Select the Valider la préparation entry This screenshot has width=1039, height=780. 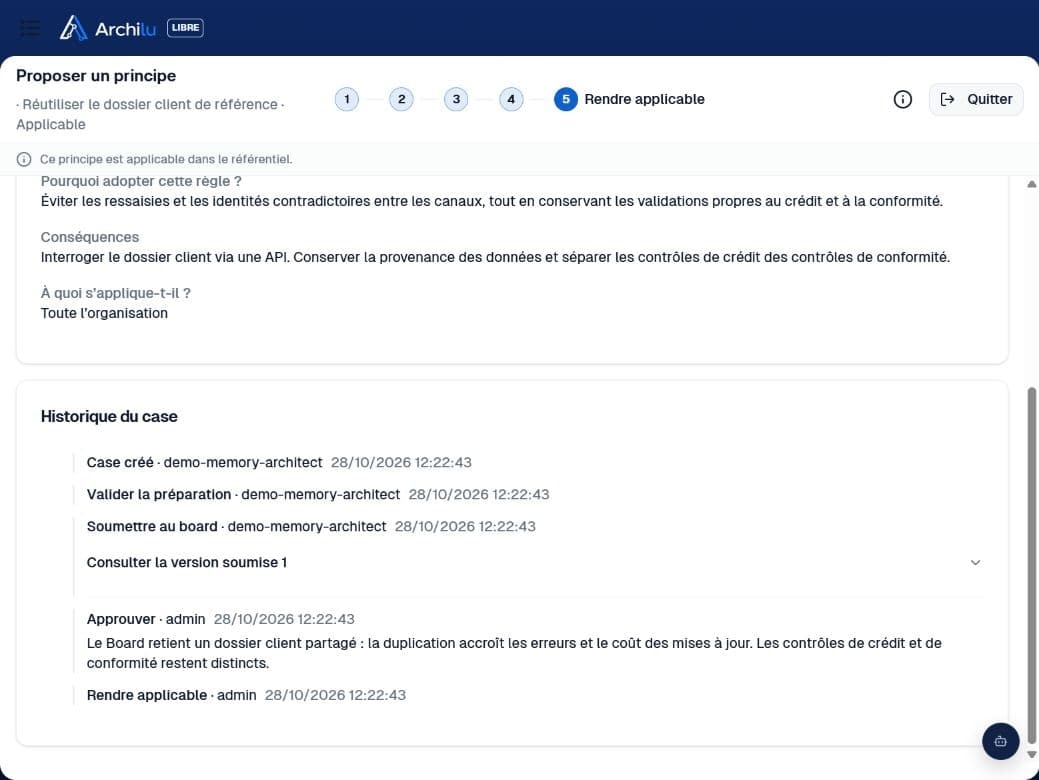[x=318, y=494]
